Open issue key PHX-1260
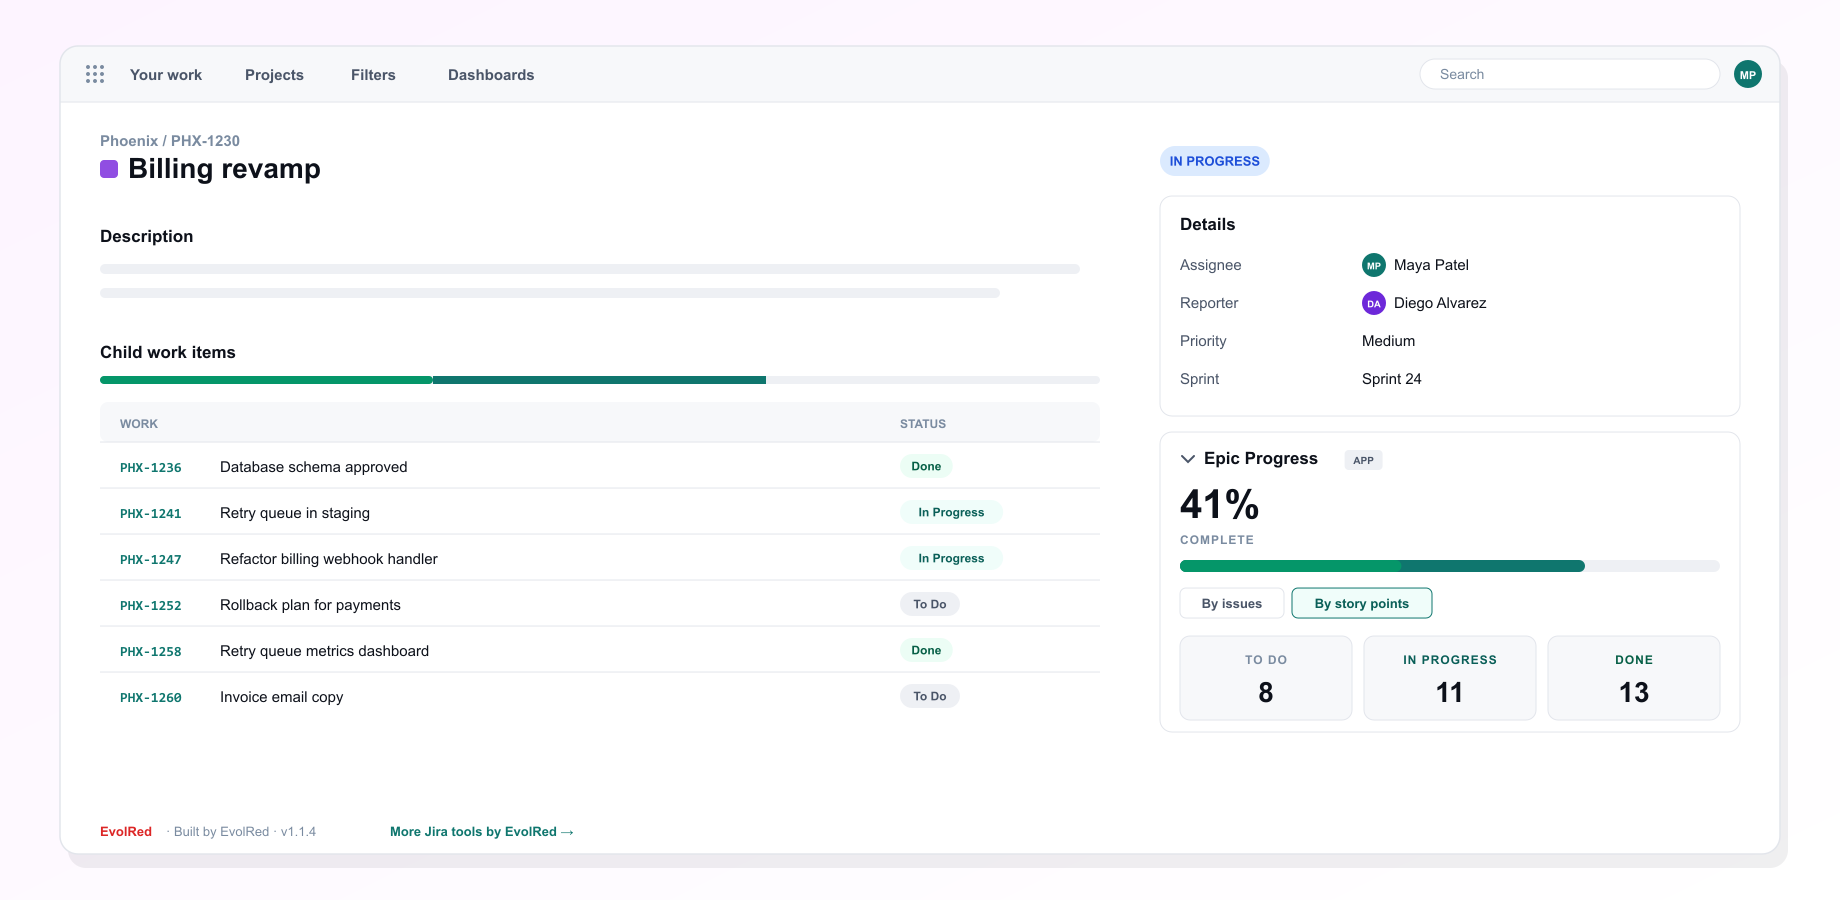This screenshot has width=1840, height=900. click(x=151, y=697)
